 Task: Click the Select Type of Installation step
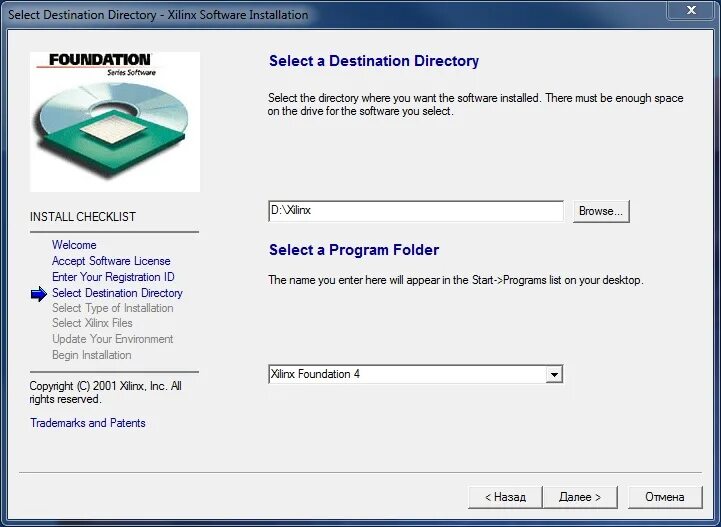[113, 308]
